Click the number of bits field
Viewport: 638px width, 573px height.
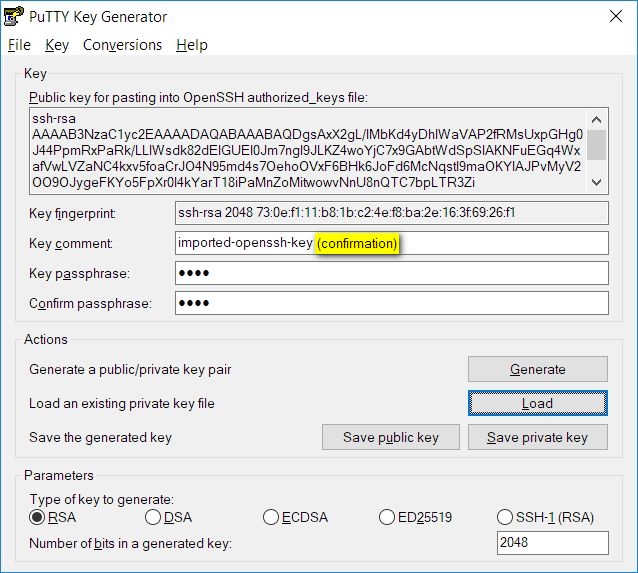click(552, 543)
